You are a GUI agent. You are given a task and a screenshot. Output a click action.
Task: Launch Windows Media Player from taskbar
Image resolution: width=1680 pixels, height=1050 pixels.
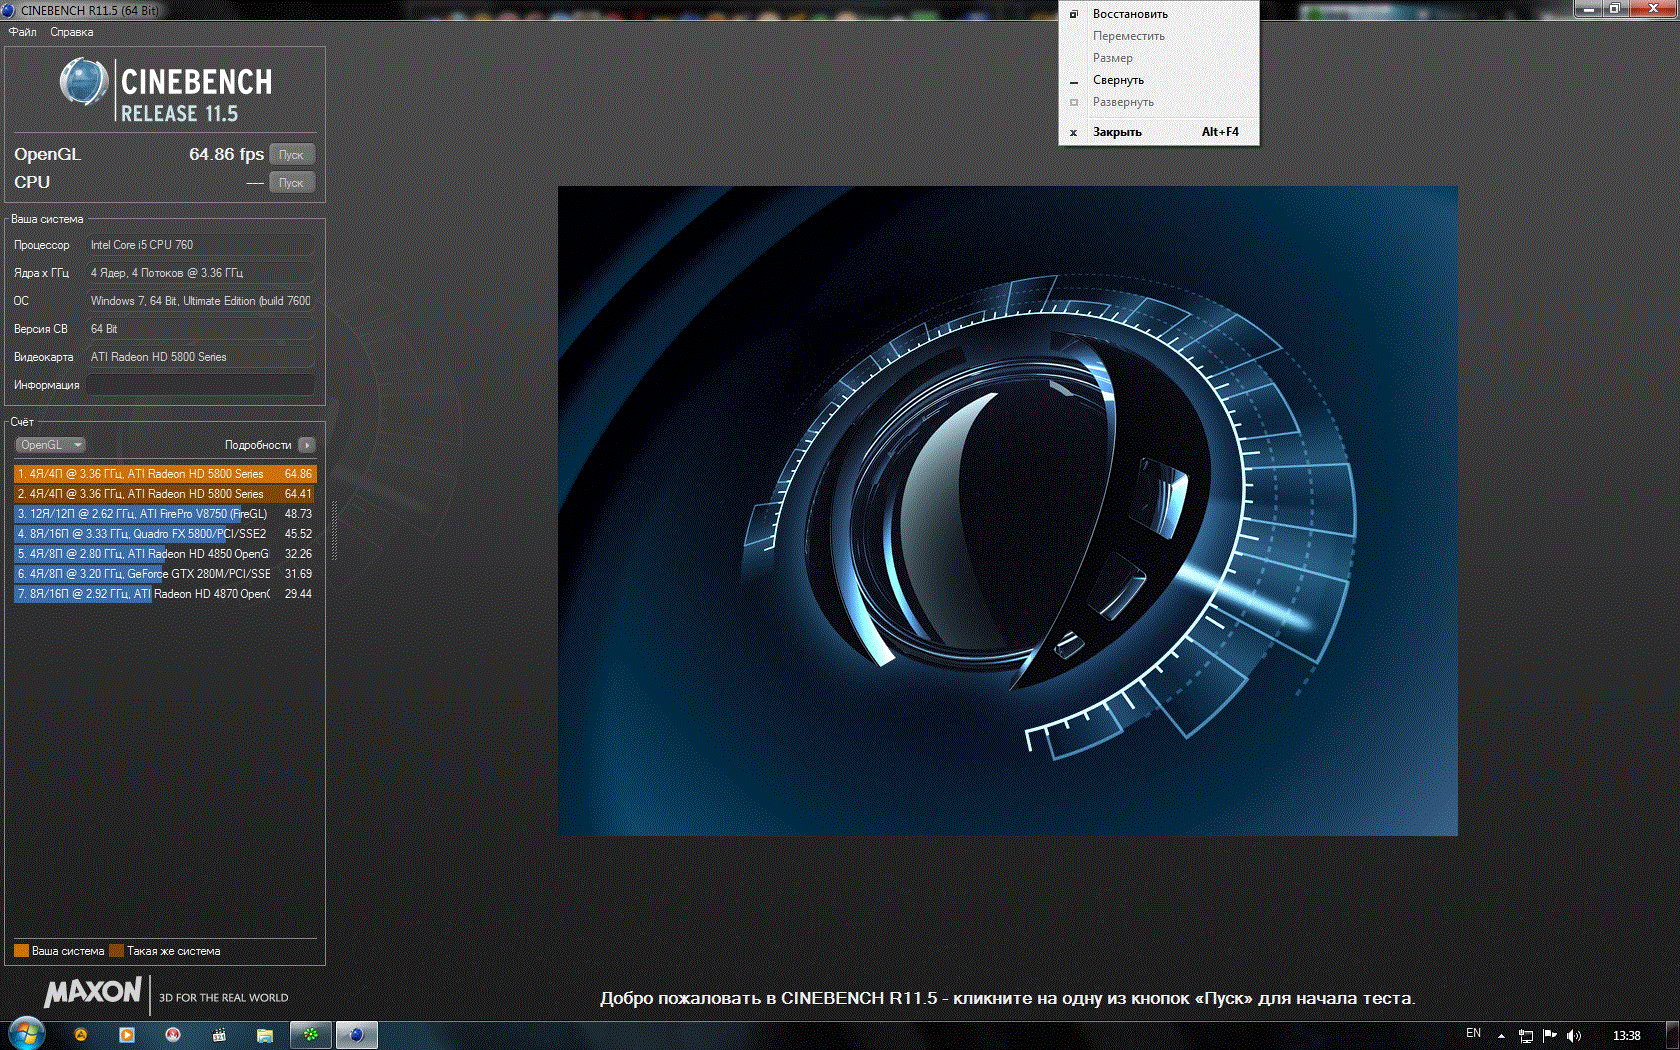pos(127,1036)
